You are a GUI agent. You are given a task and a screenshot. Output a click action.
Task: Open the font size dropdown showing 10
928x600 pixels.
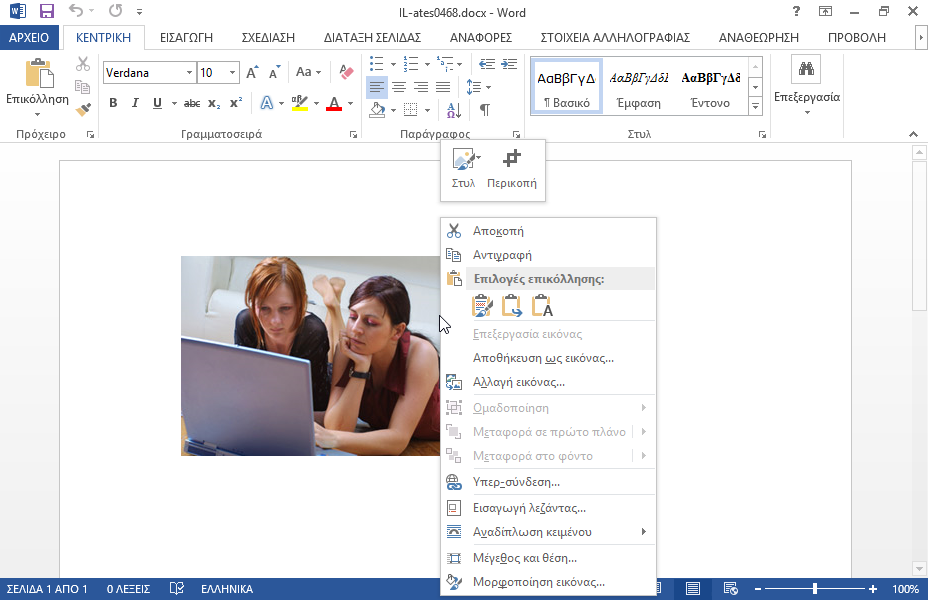click(x=232, y=72)
